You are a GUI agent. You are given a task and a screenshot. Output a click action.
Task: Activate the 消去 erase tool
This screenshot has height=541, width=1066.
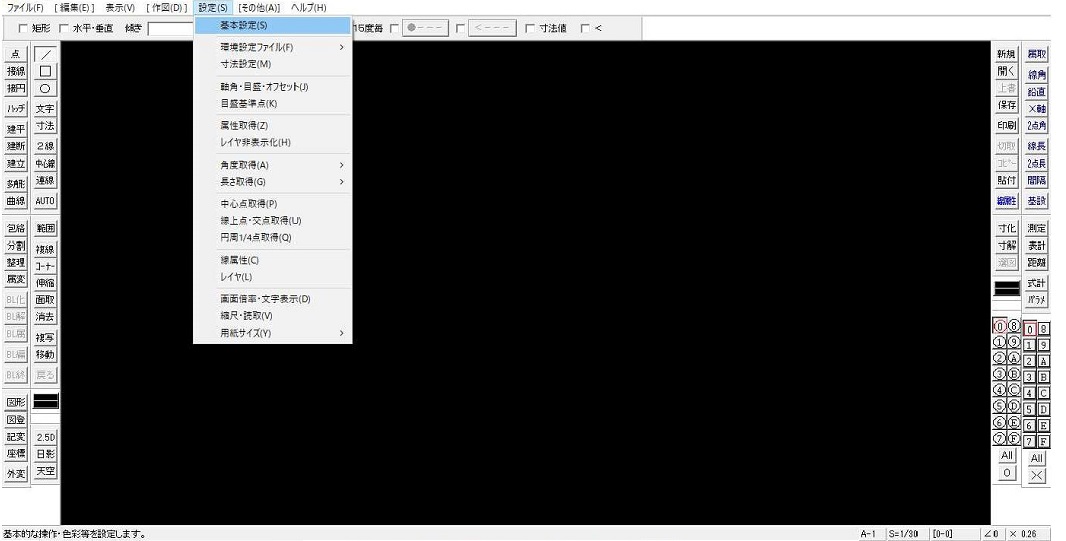pyautogui.click(x=45, y=316)
